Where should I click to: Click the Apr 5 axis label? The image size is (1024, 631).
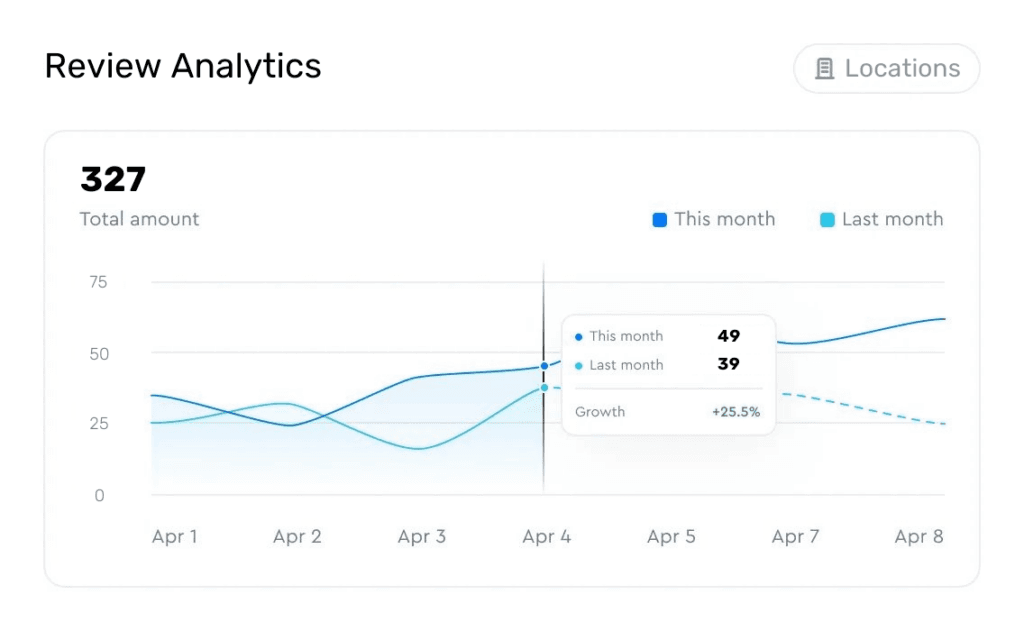[671, 537]
